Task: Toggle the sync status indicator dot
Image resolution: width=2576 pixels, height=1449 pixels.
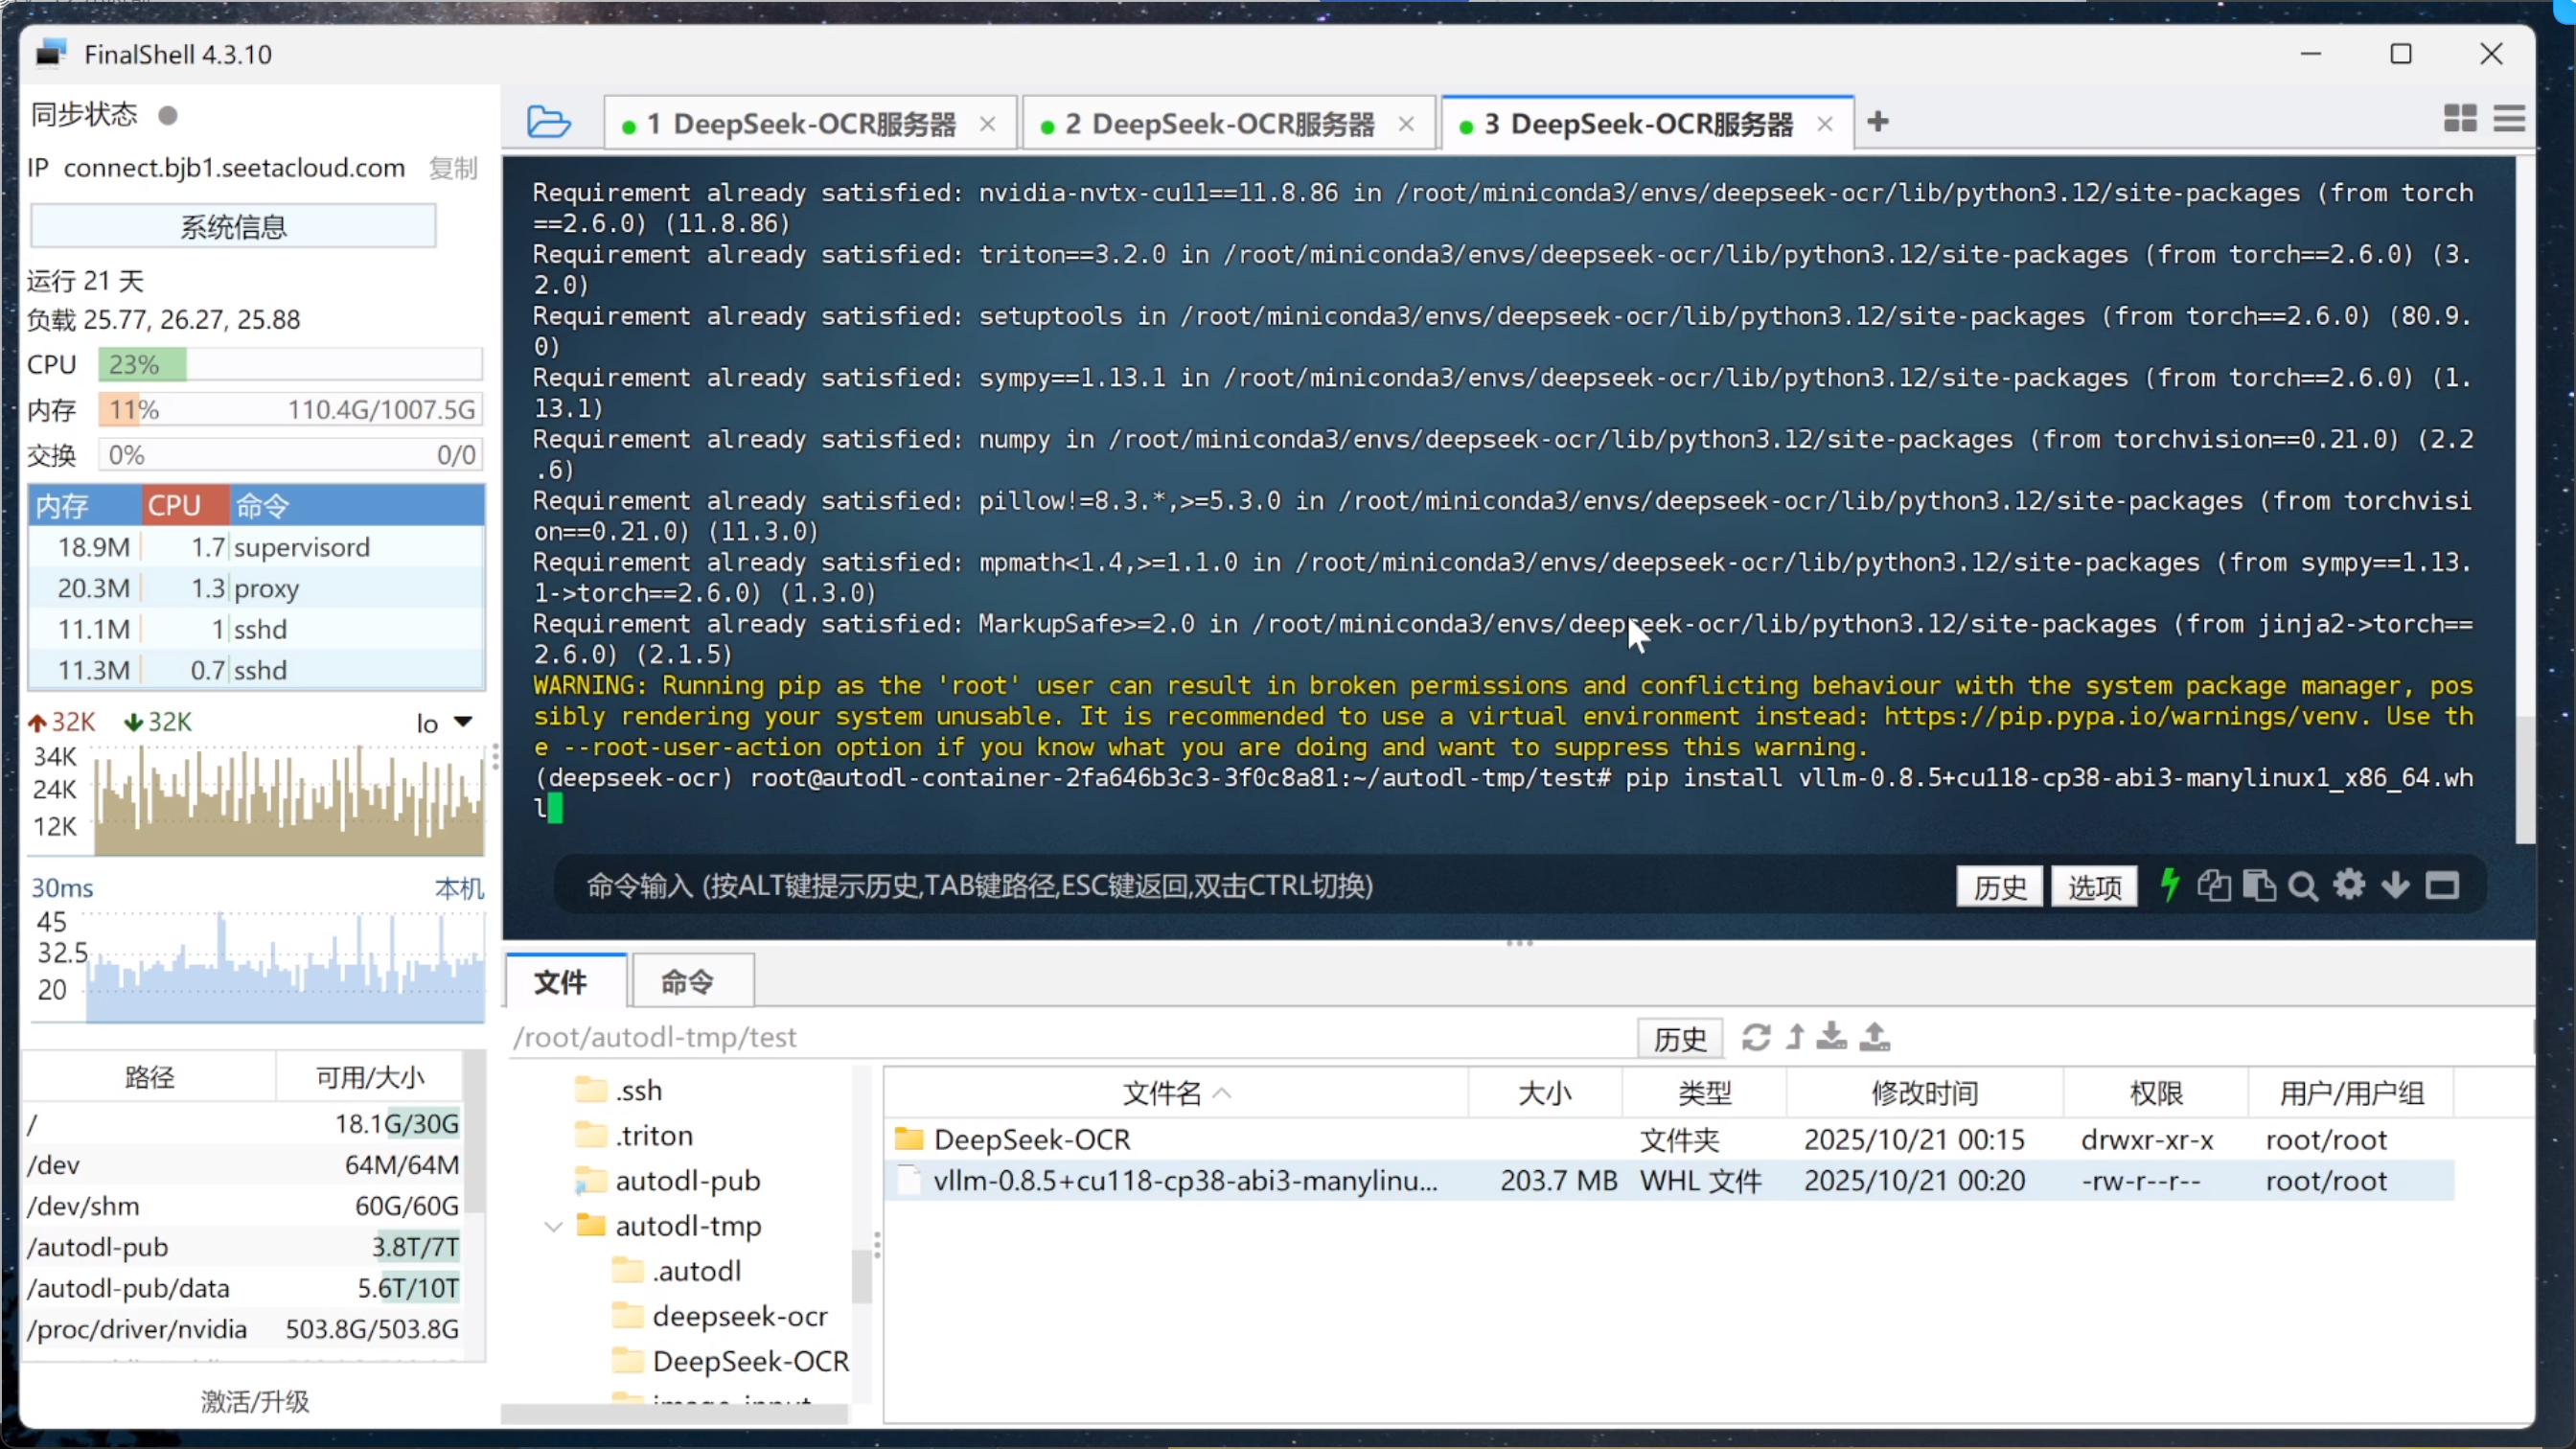Action: coord(168,116)
